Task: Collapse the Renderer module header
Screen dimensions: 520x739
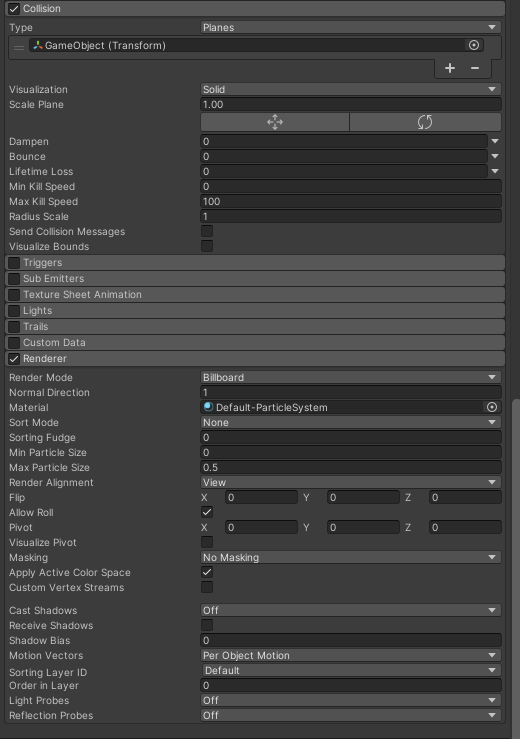Action: coord(255,359)
